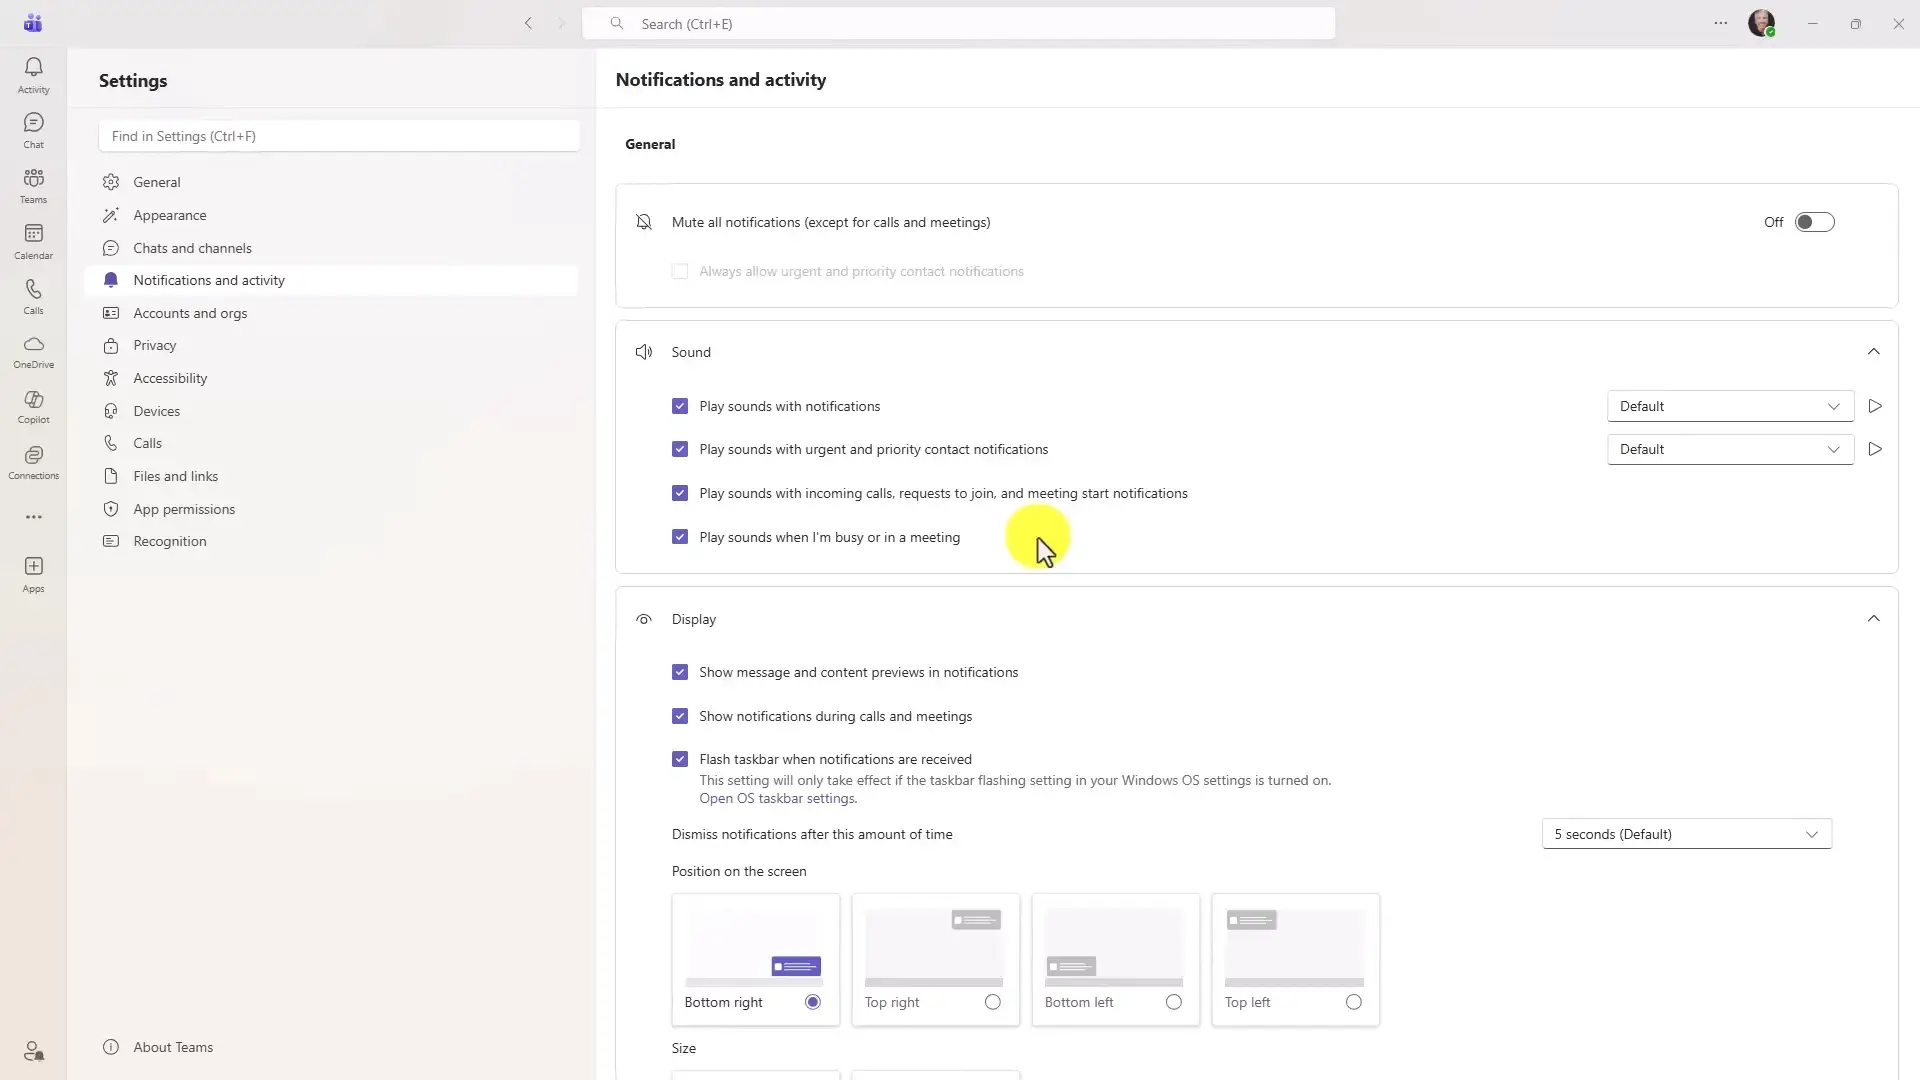Open Chat from the left rail
This screenshot has width=1920, height=1080.
tap(33, 131)
